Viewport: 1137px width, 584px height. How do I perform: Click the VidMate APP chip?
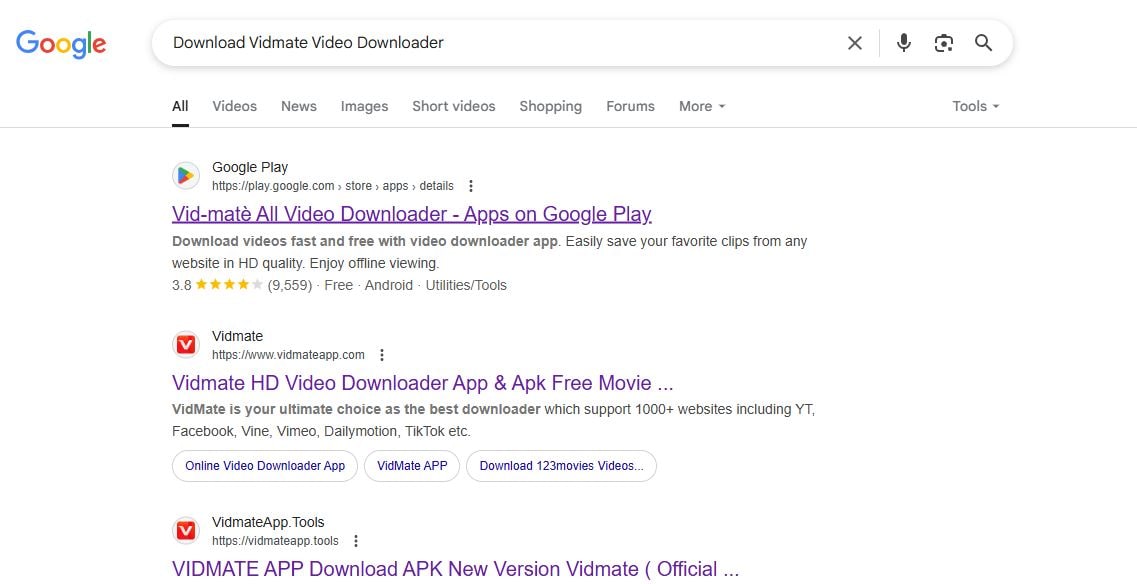pyautogui.click(x=412, y=466)
